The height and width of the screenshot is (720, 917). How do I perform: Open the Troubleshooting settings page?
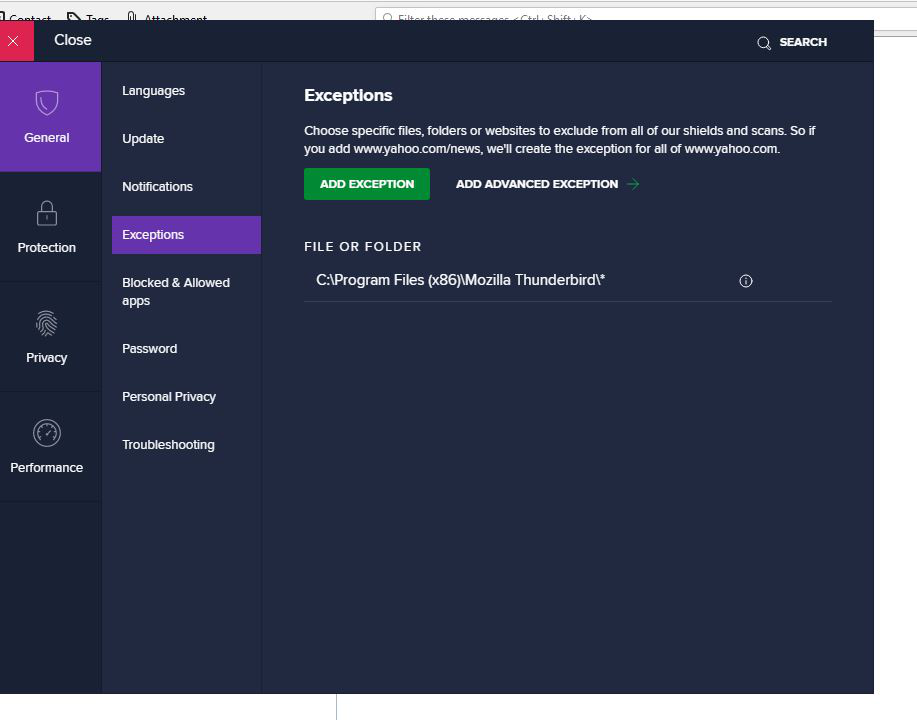pyautogui.click(x=168, y=445)
